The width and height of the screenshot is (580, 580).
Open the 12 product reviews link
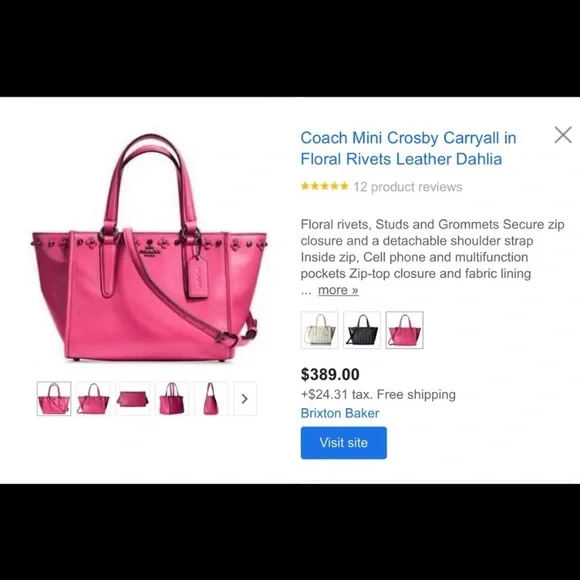tap(408, 187)
